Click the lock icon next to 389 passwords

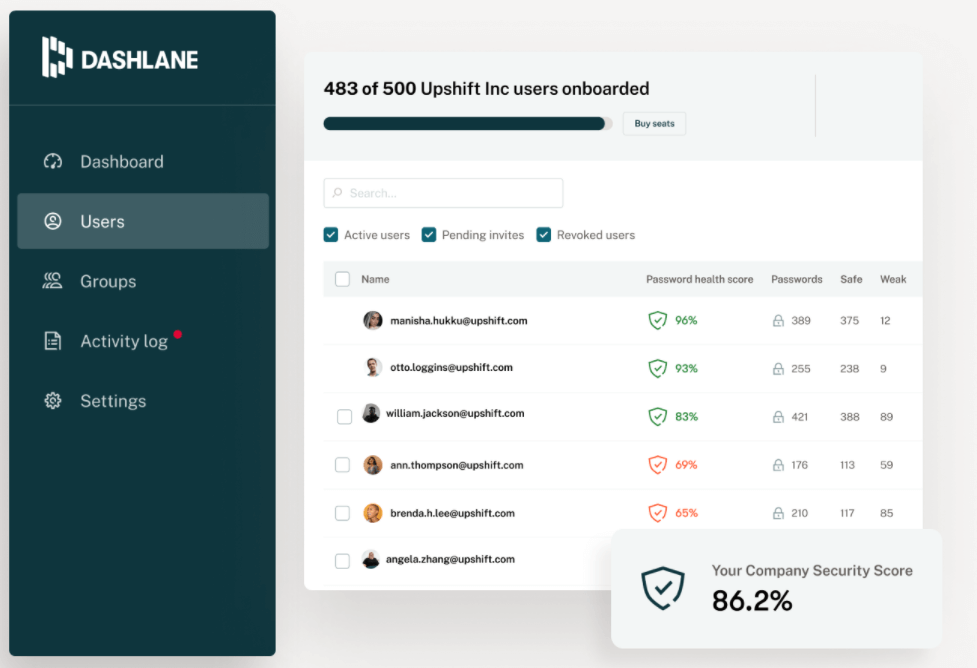778,321
